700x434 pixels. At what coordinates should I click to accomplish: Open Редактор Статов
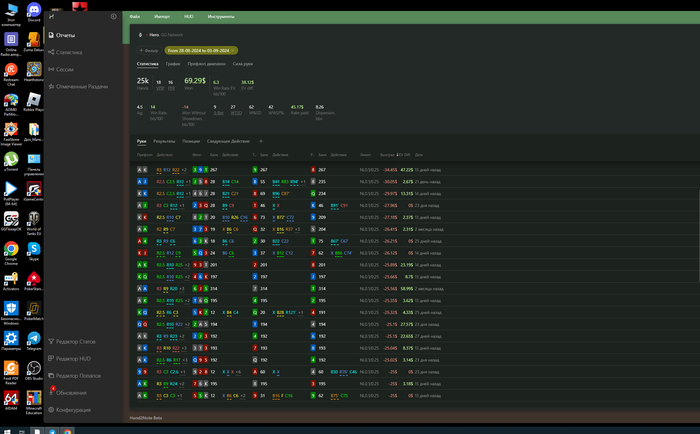click(75, 342)
